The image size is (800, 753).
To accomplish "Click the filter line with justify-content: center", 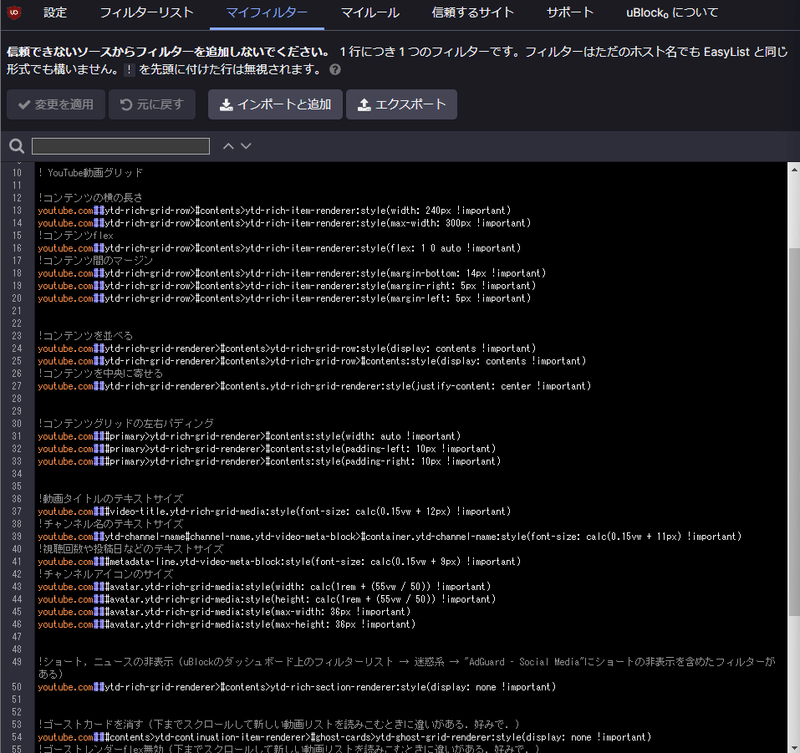I will tap(314, 386).
